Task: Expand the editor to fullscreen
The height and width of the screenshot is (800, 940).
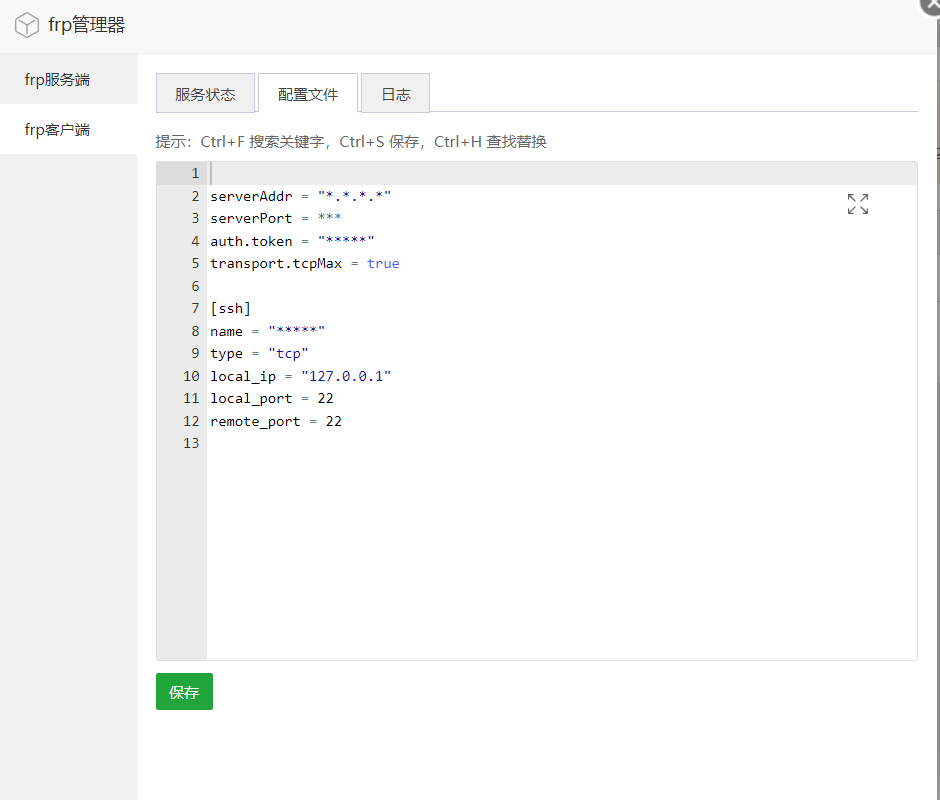Action: point(857,204)
